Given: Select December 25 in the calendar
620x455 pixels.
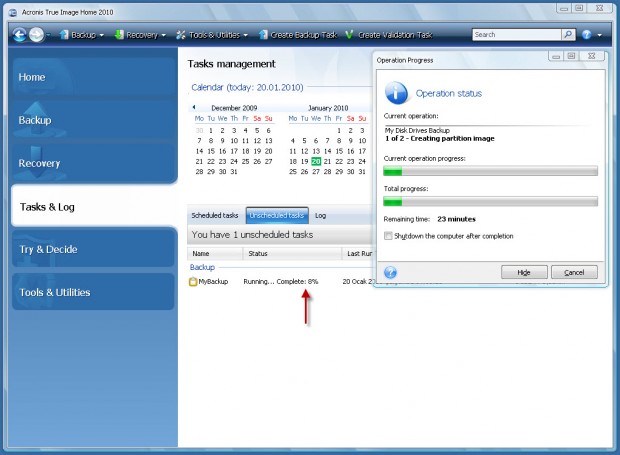Looking at the screenshot, I should pyautogui.click(x=246, y=161).
